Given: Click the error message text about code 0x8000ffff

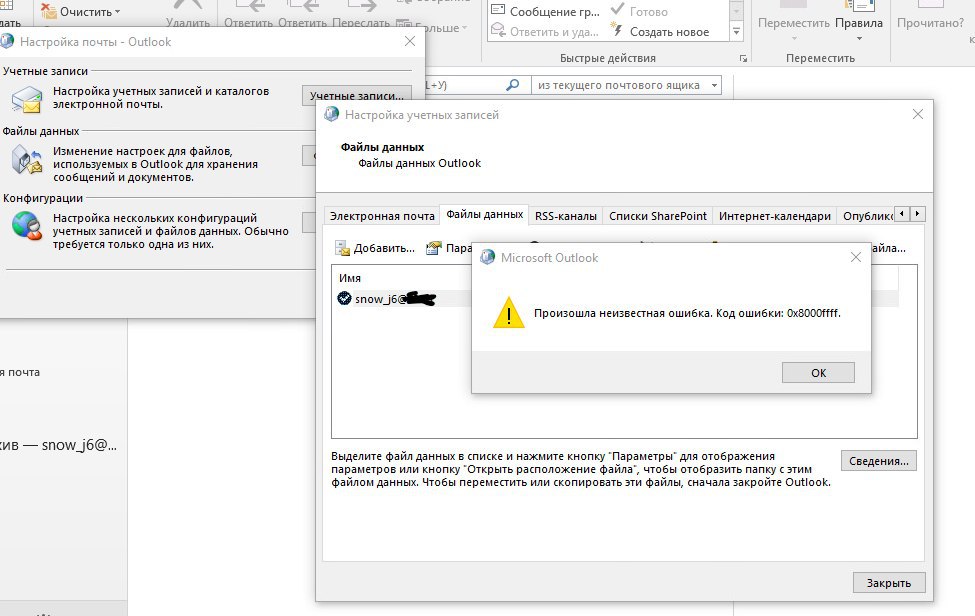Looking at the screenshot, I should tap(687, 313).
